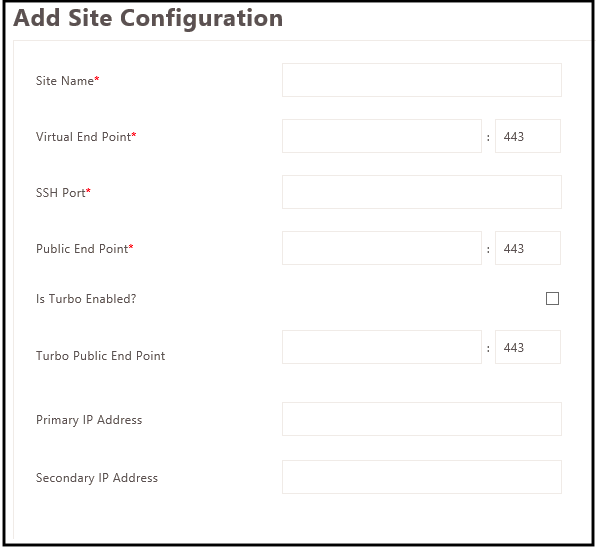Focus the Virtual End Point host field
Image resolution: width=596 pixels, height=548 pixels.
point(382,136)
